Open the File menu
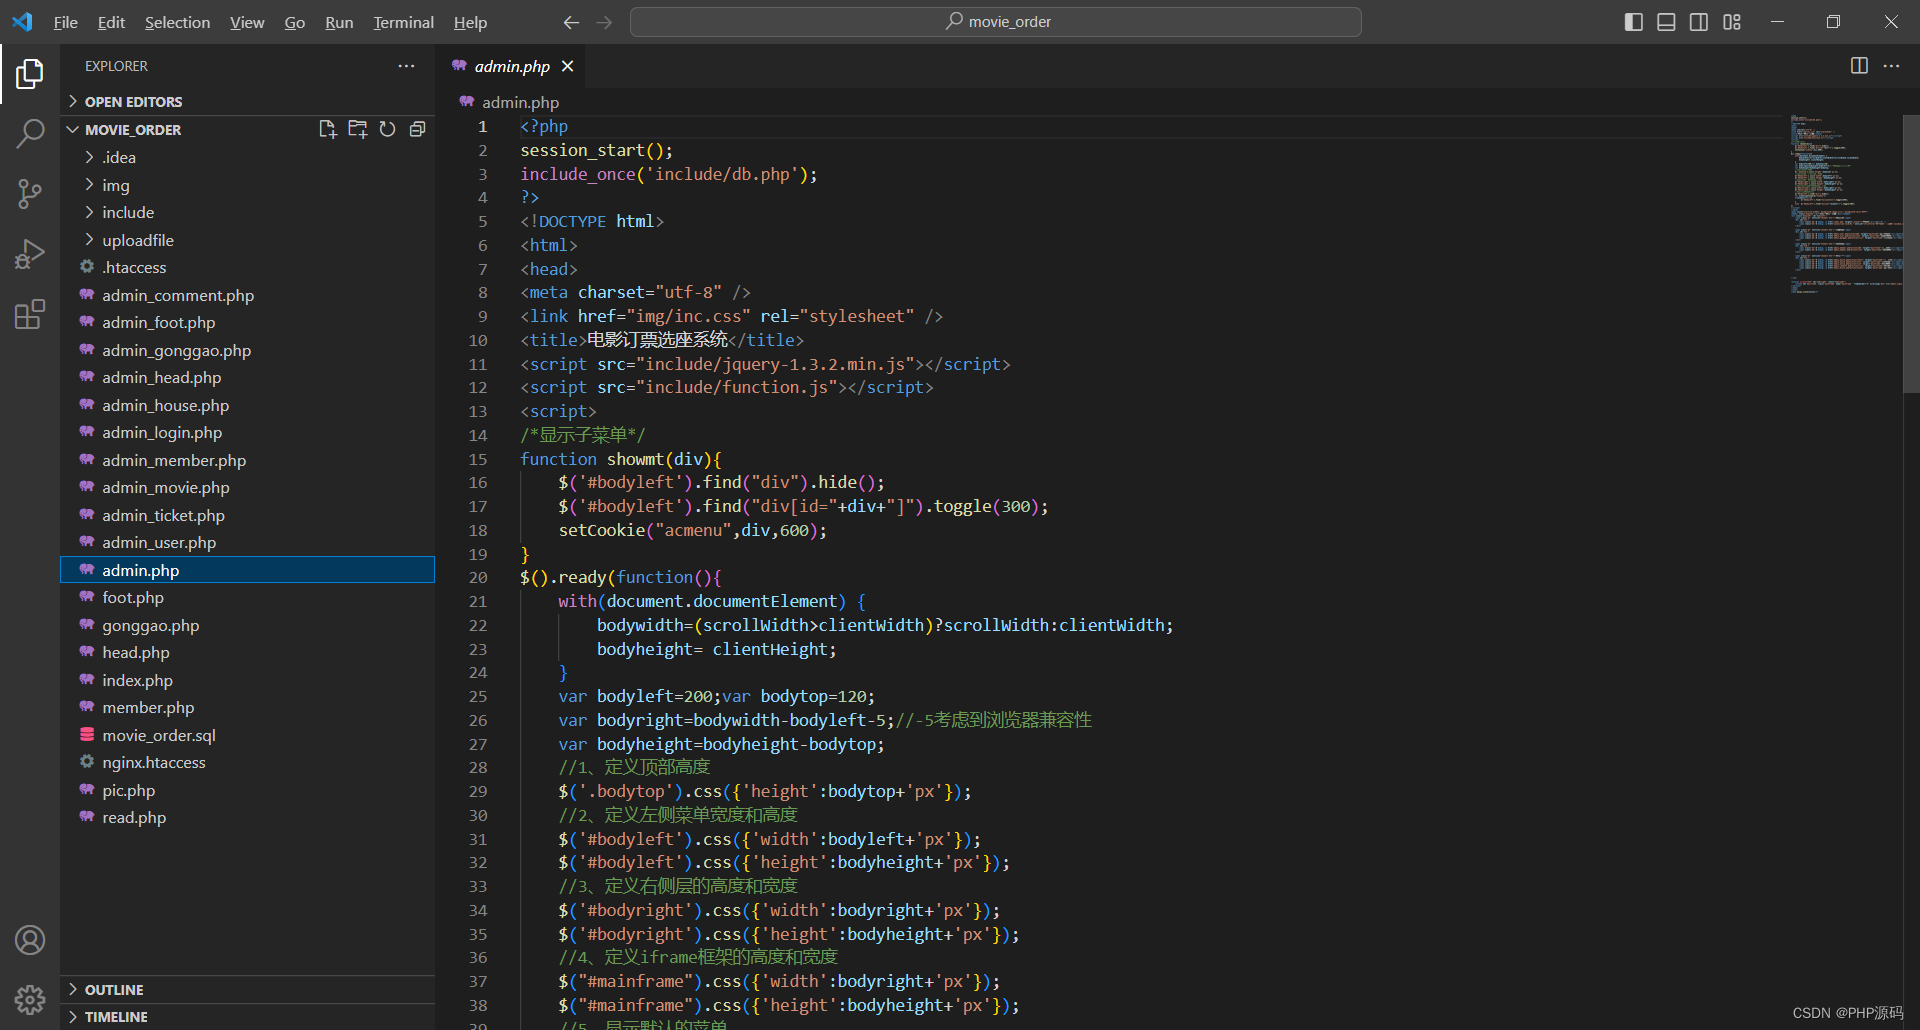Image resolution: width=1920 pixels, height=1030 pixels. (66, 22)
